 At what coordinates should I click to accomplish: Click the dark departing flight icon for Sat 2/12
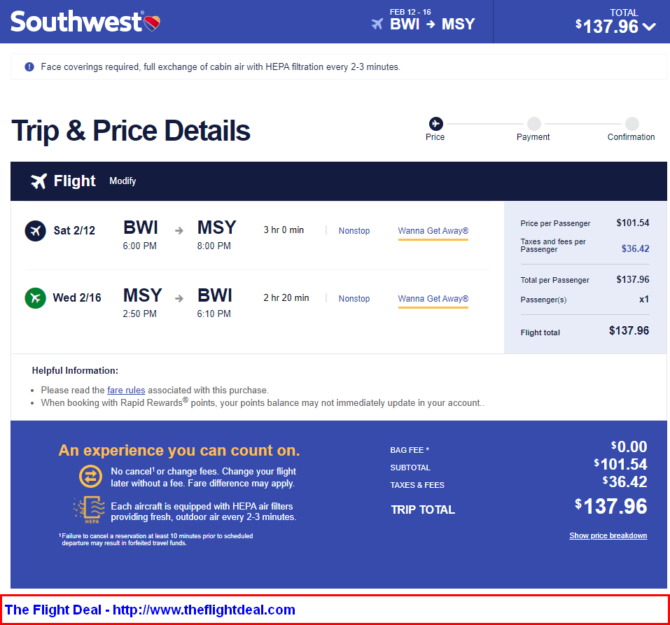pyautogui.click(x=35, y=231)
